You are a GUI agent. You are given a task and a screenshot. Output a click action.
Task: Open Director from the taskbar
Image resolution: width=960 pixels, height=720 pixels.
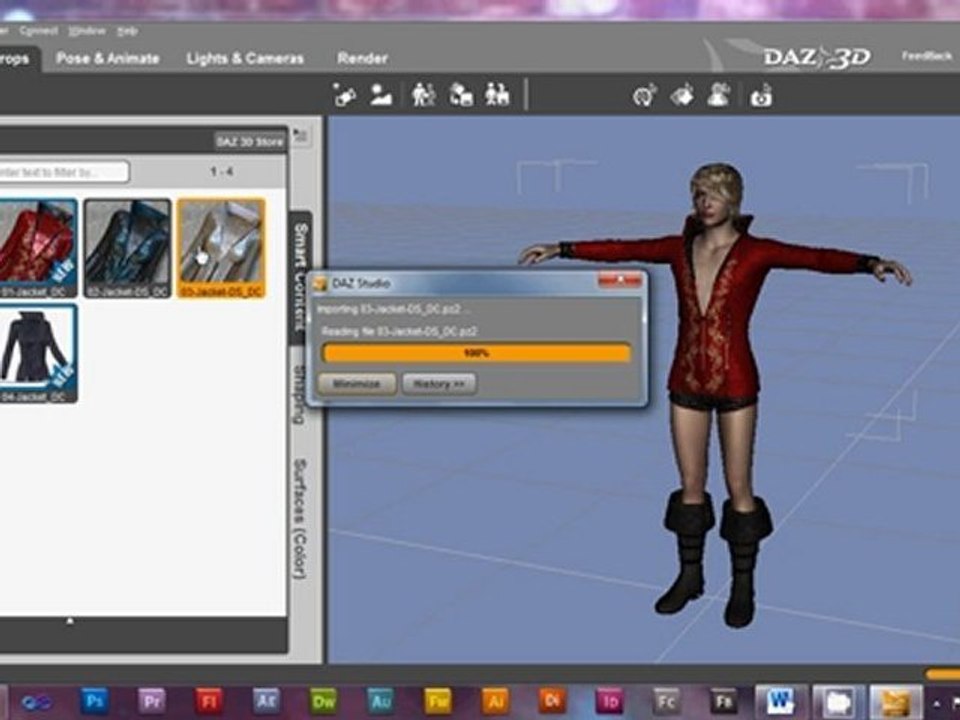(552, 701)
